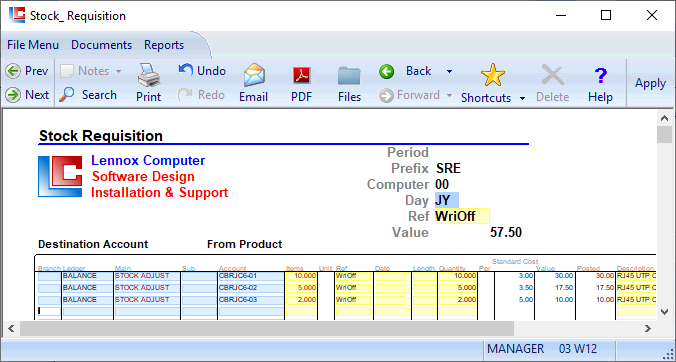Open Shortcuts star icon
The height and width of the screenshot is (362, 676).
pyautogui.click(x=493, y=75)
